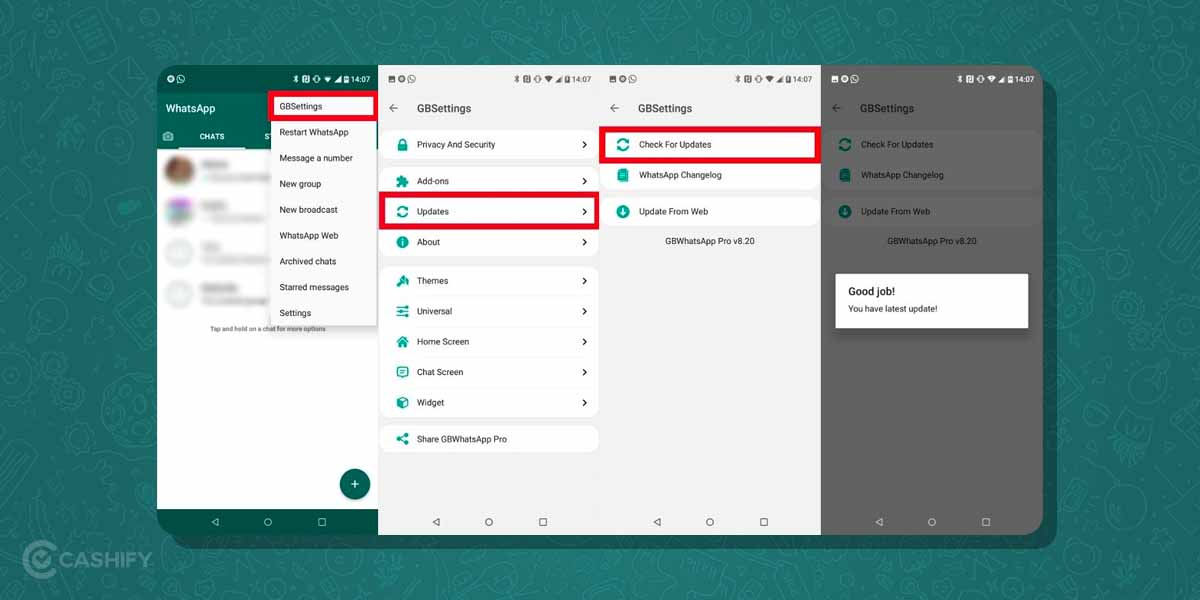The image size is (1200, 600).
Task: Tap the Android home navigation button
Action: (x=266, y=521)
